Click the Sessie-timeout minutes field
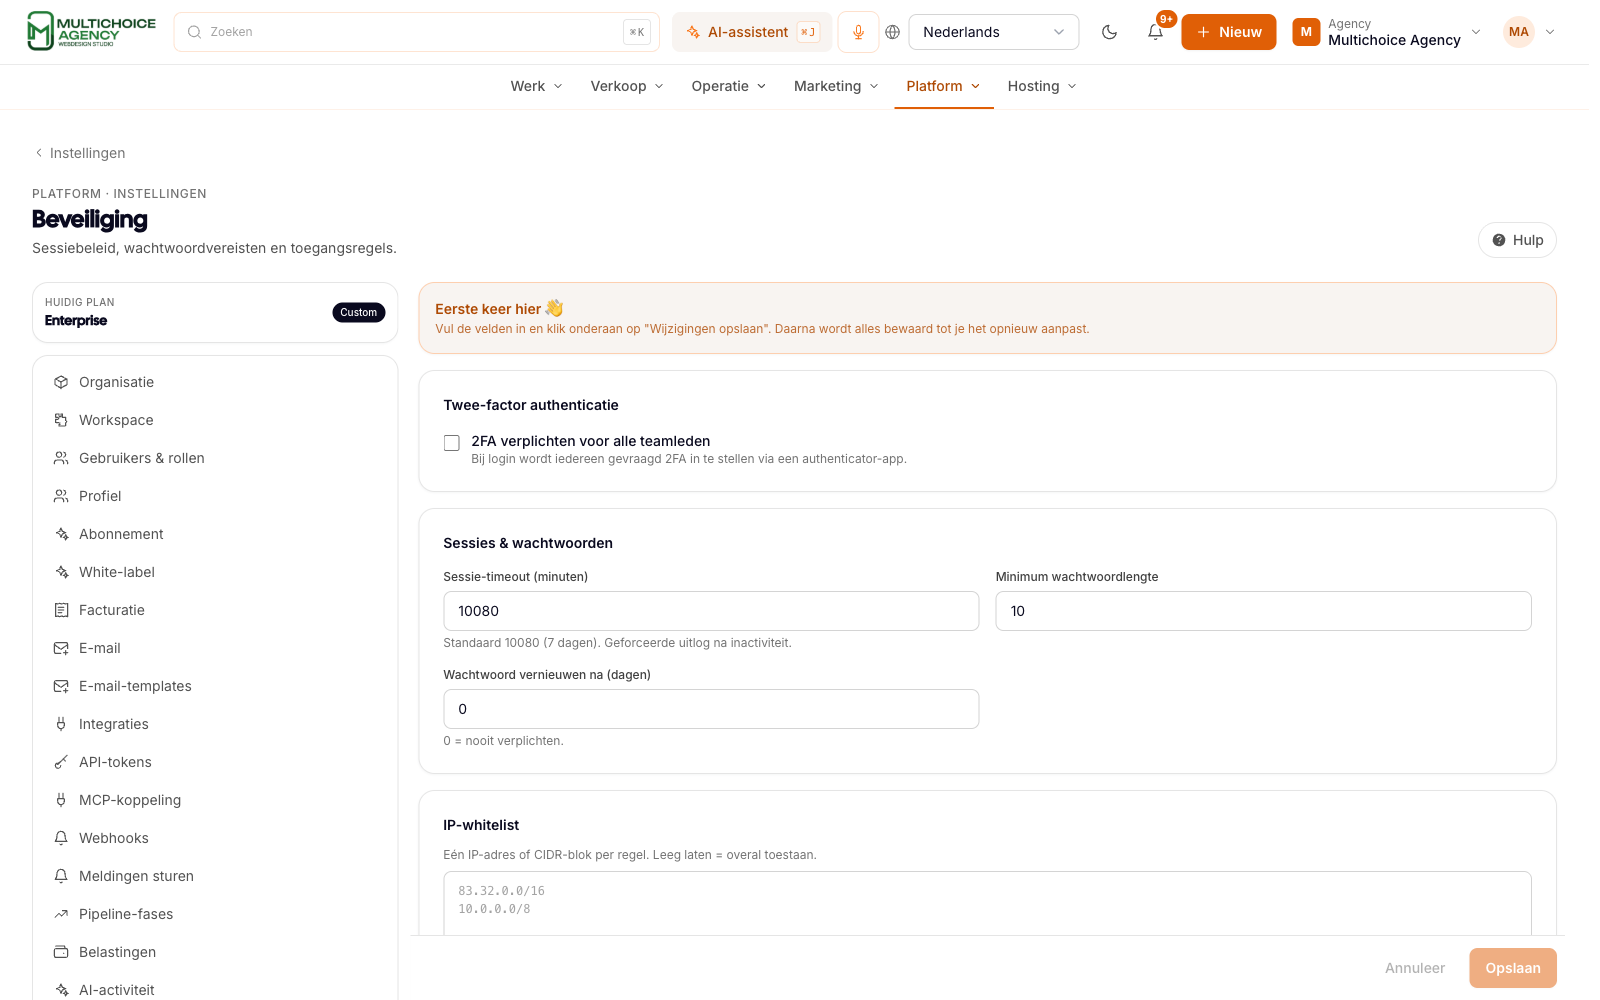 tap(711, 611)
